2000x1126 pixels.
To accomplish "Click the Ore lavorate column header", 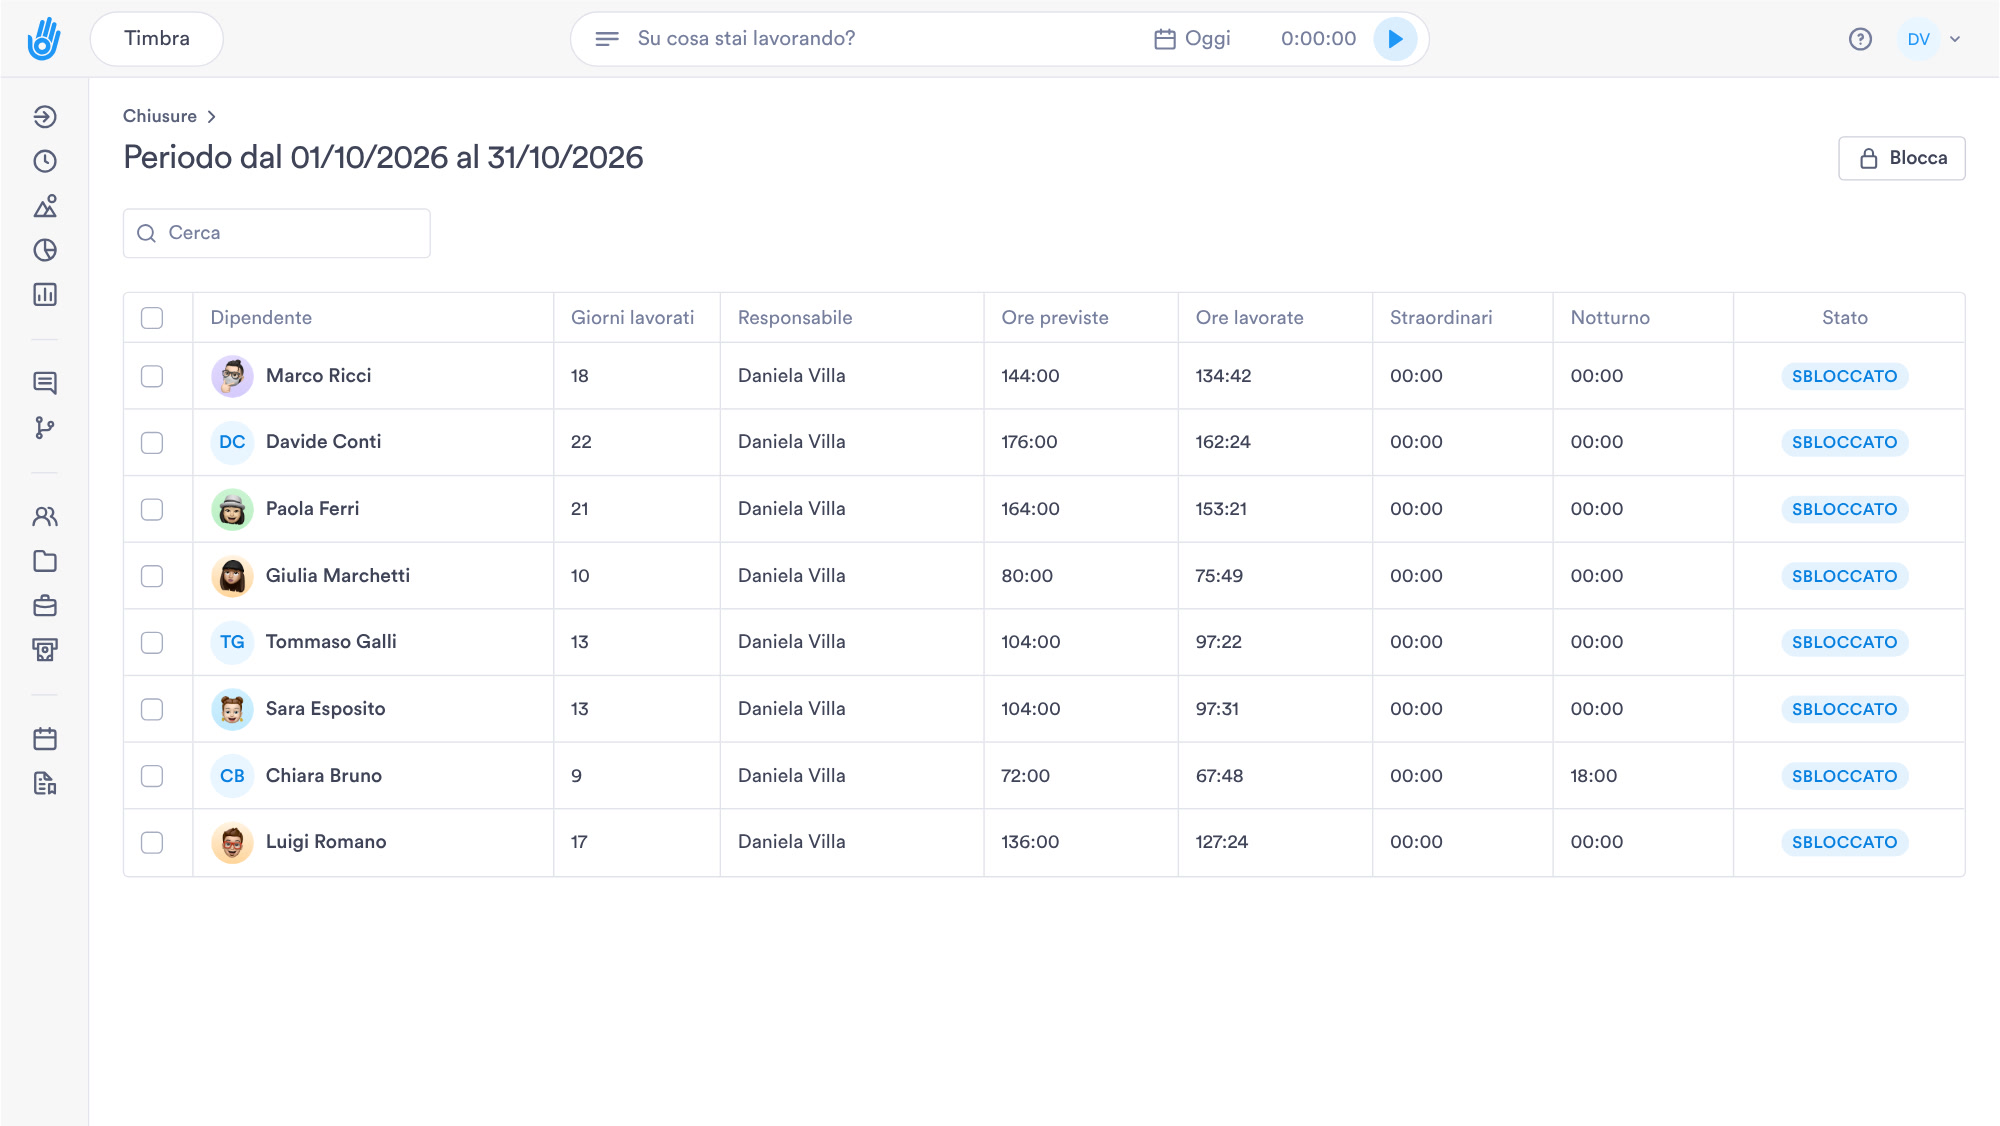I will 1249,318.
